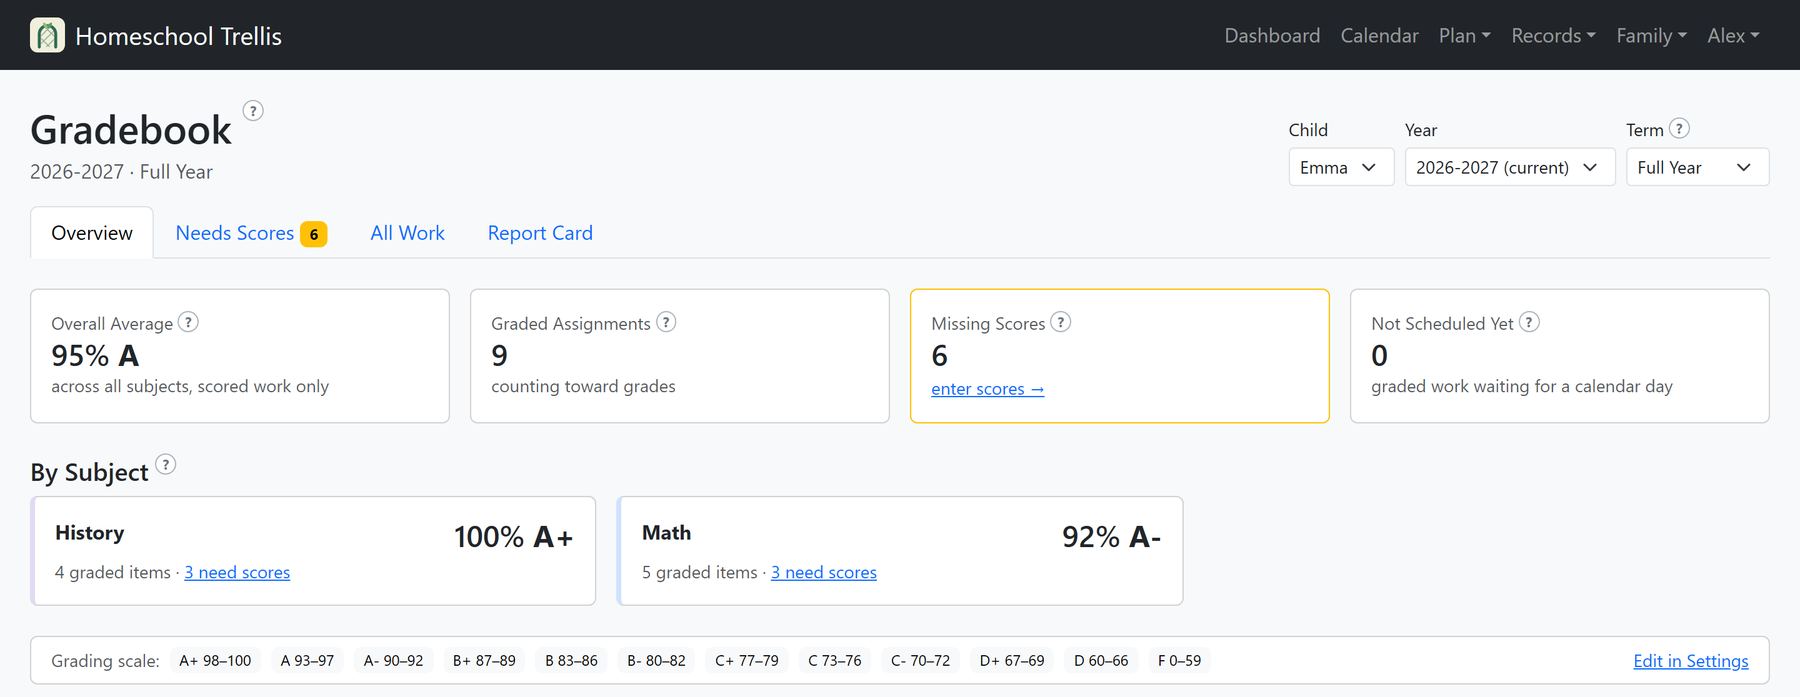The image size is (1800, 697).
Task: Click the 2026-2027 · Full Year subtitle
Action: click(121, 172)
